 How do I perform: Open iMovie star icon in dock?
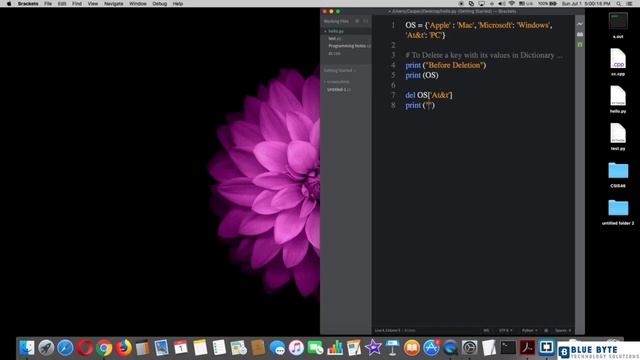point(373,348)
